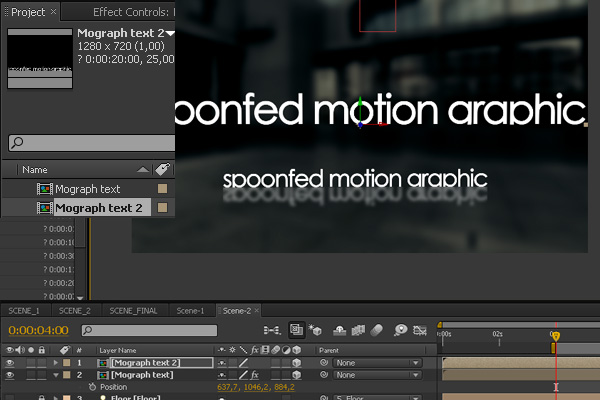The width and height of the screenshot is (600, 400).
Task: Expand Mograph text 2 layer properties
Action: (x=56, y=362)
